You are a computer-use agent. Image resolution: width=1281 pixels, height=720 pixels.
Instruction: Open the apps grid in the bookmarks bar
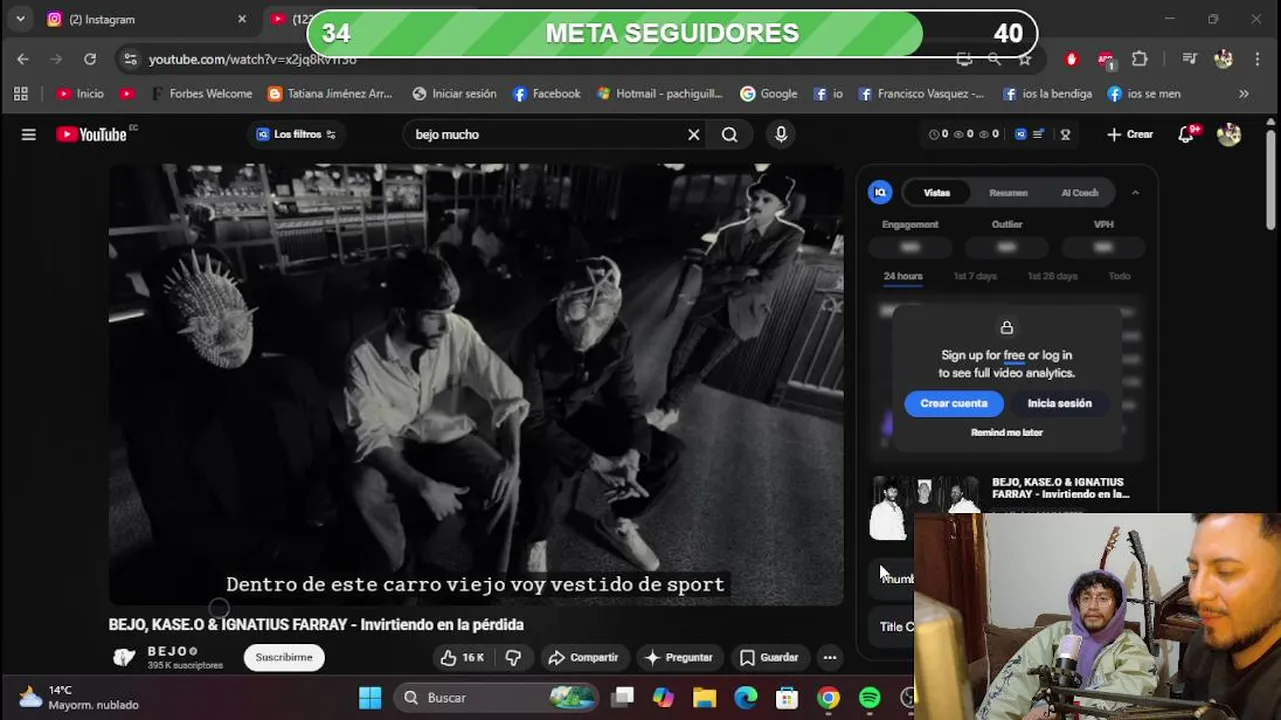coord(20,93)
